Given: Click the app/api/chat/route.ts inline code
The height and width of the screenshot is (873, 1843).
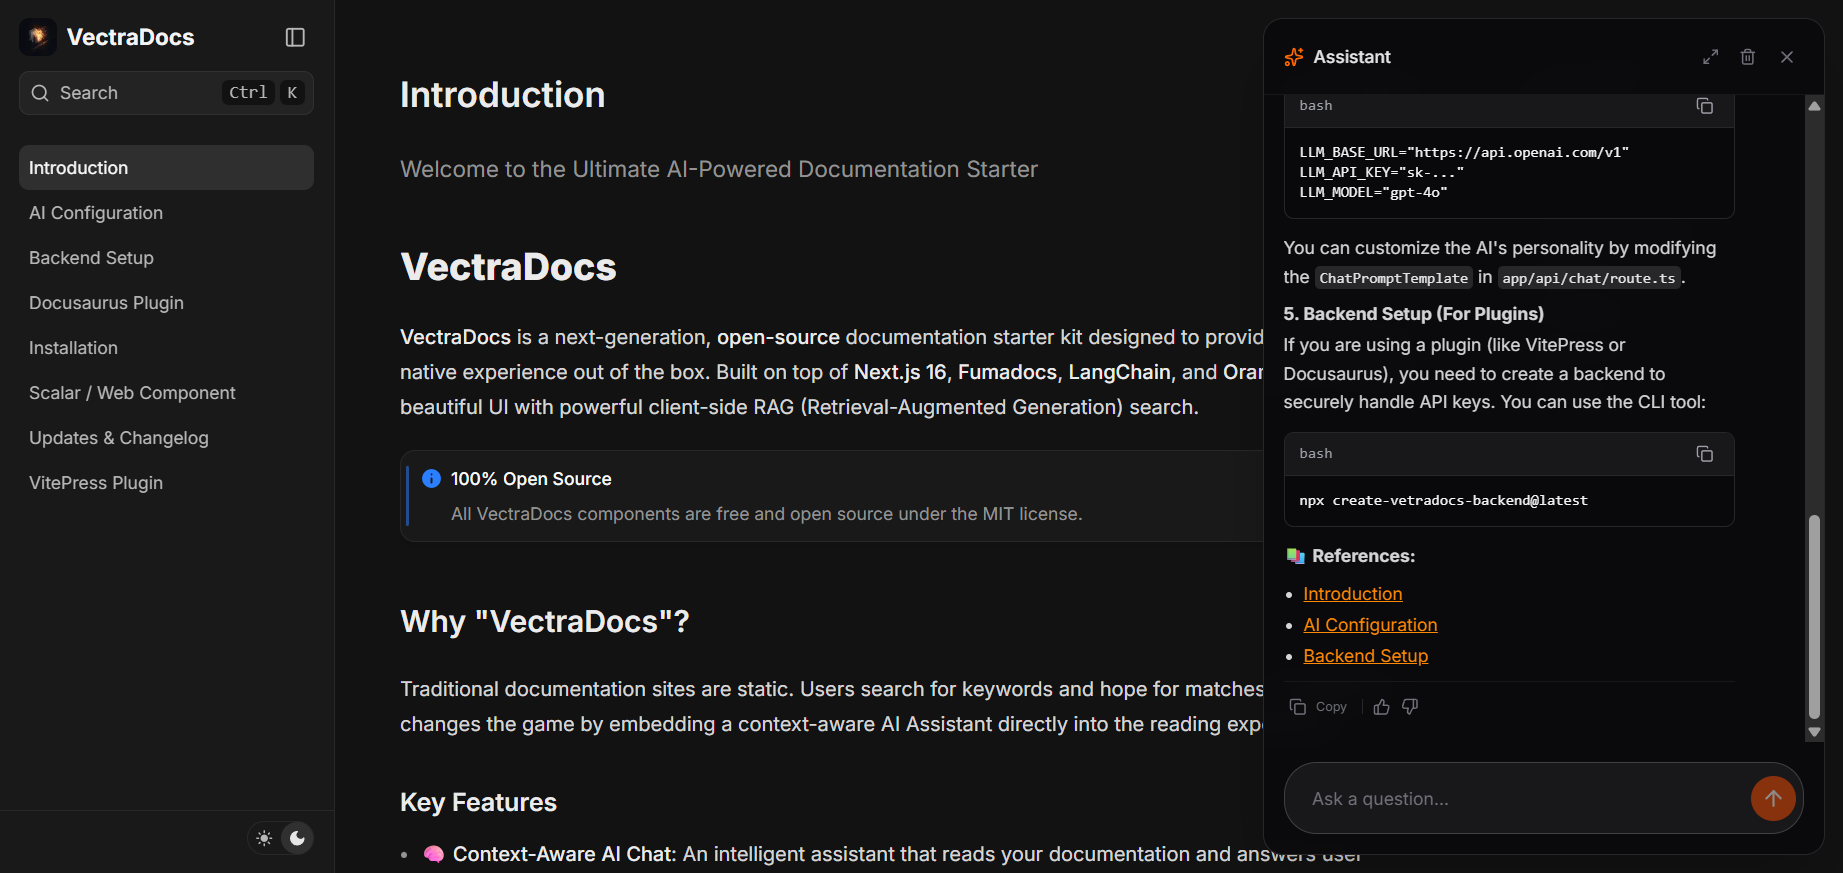Looking at the screenshot, I should pos(1588,278).
